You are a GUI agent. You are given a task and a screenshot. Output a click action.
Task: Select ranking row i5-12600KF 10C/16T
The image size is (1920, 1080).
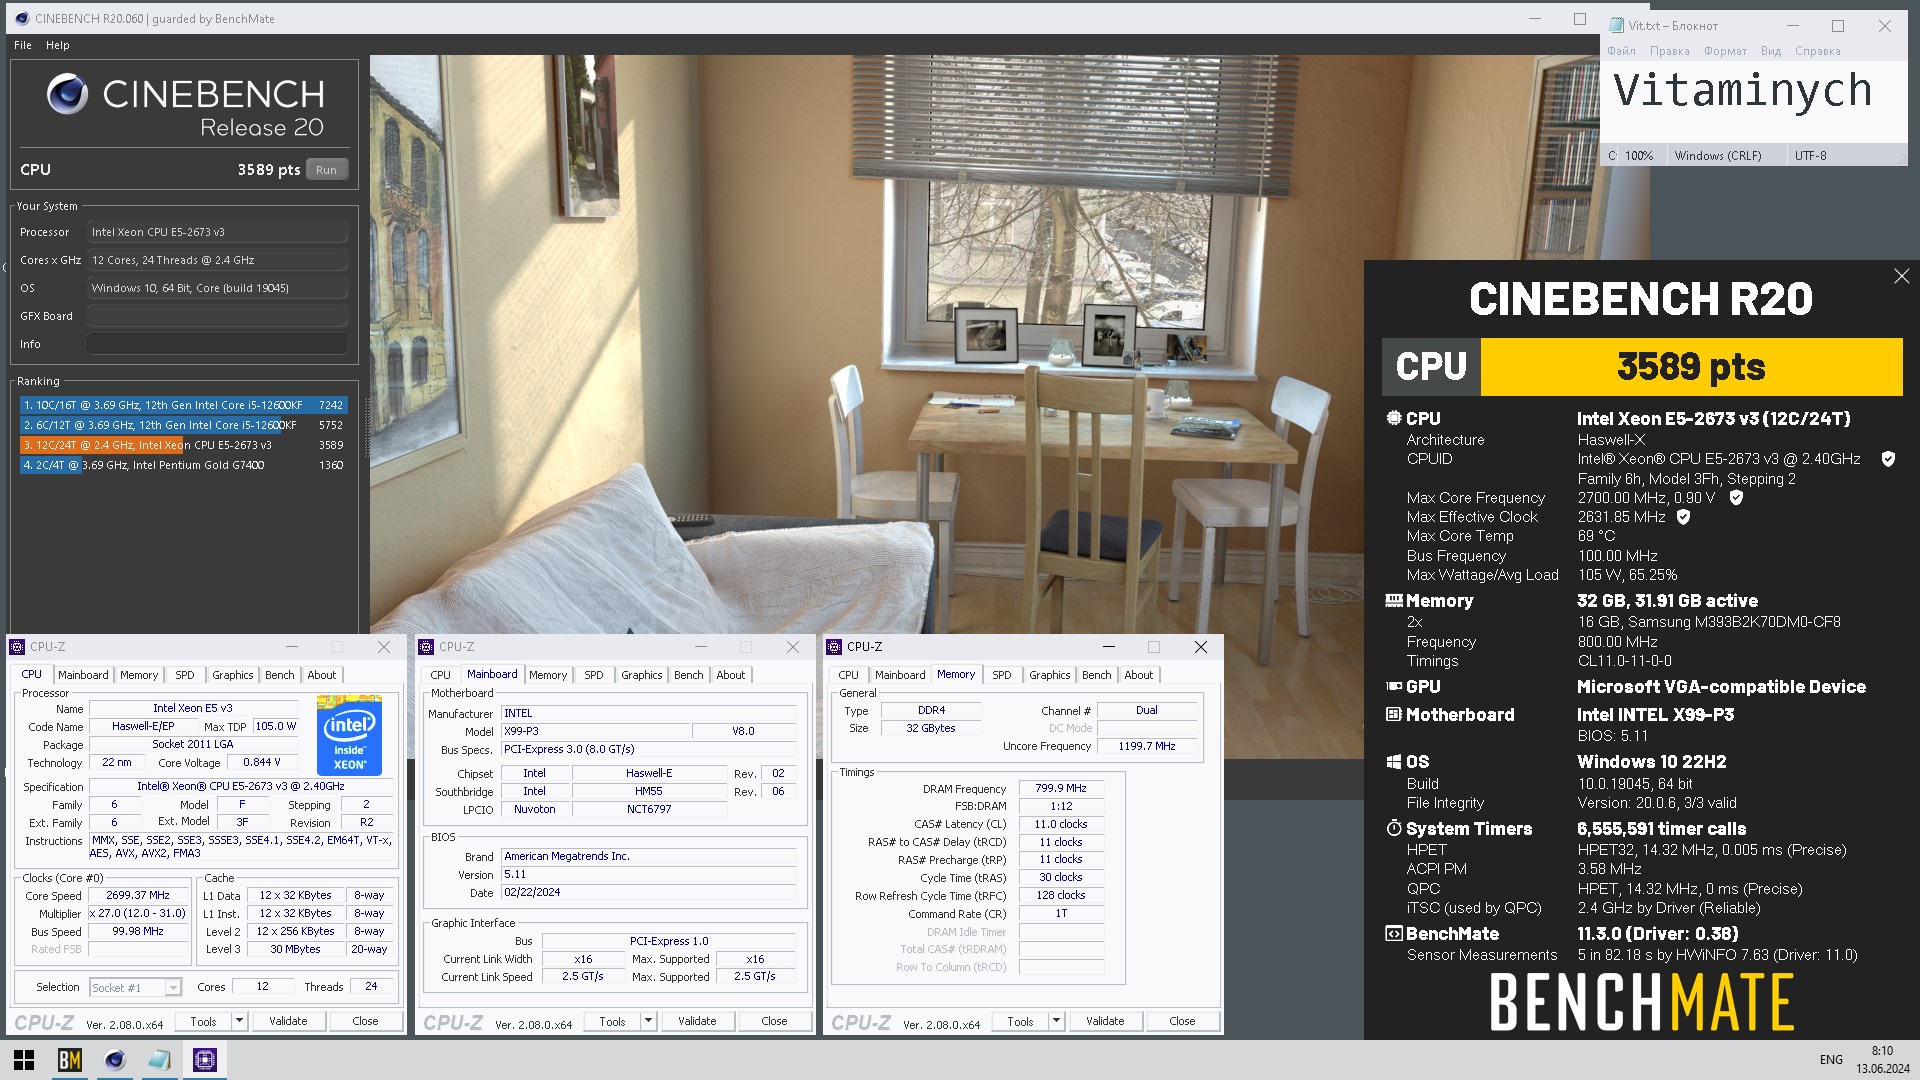pos(183,405)
